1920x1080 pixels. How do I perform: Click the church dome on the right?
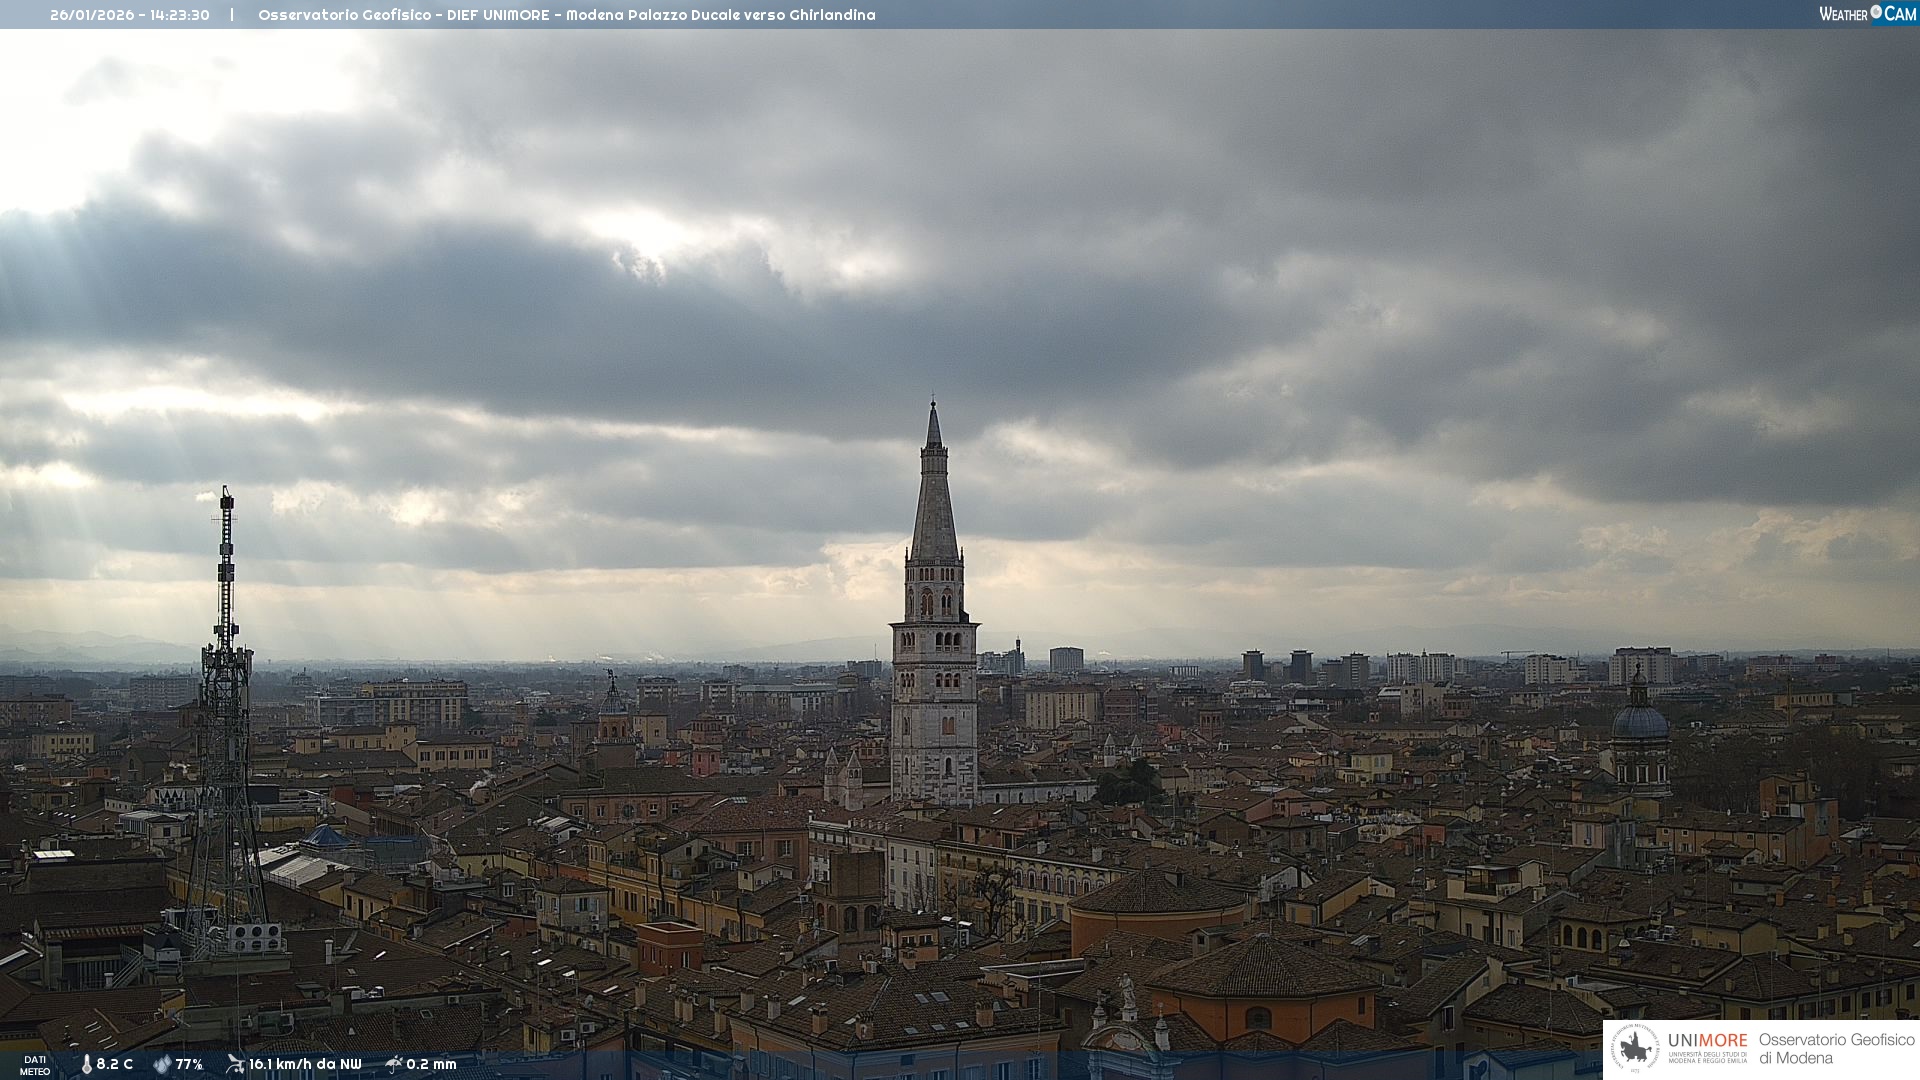click(x=1640, y=720)
